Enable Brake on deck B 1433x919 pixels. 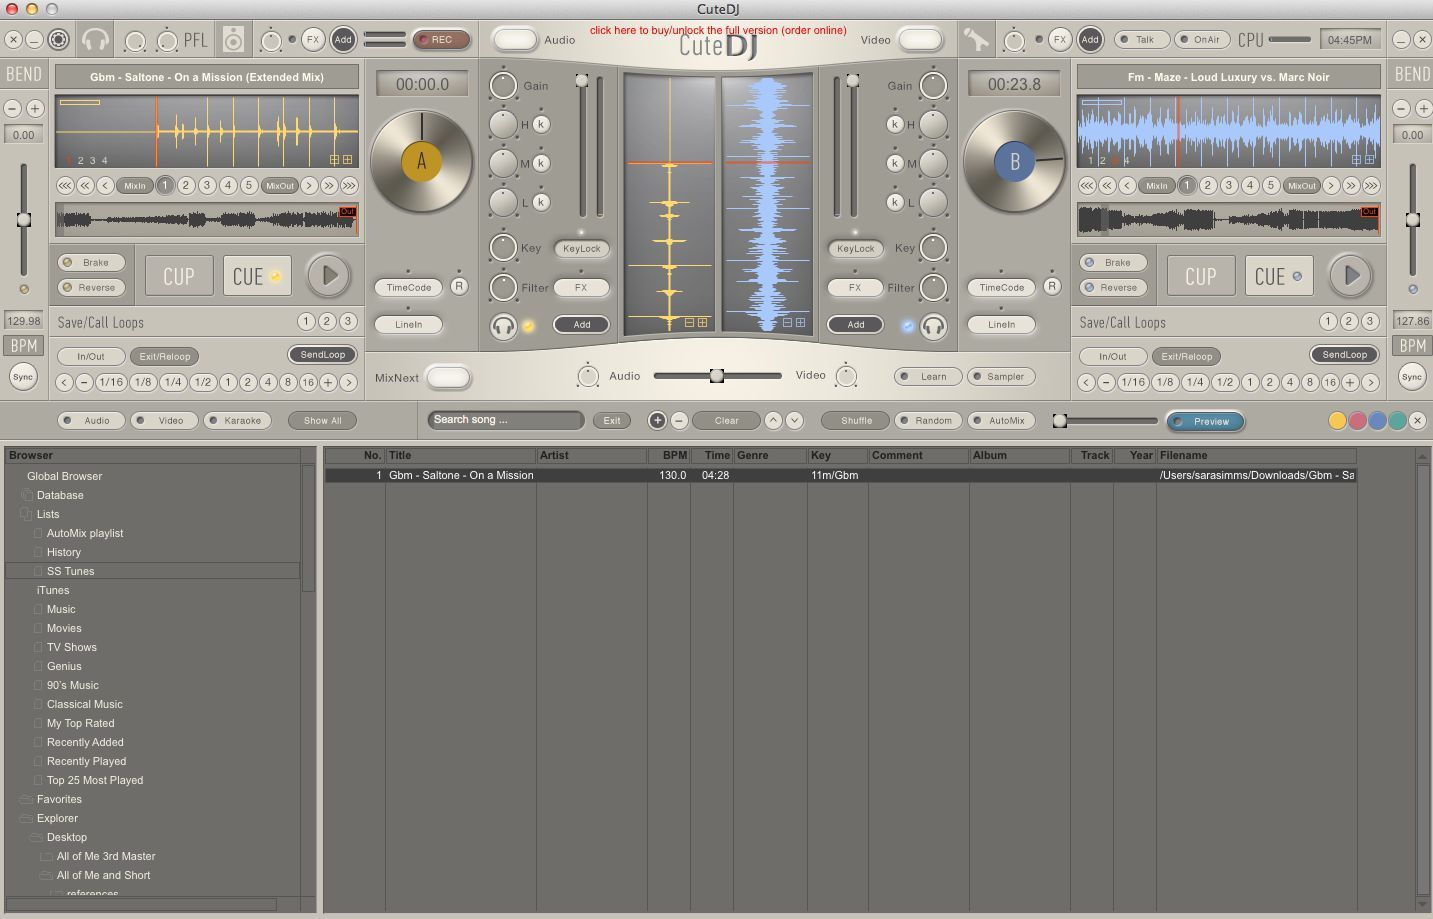[1113, 262]
